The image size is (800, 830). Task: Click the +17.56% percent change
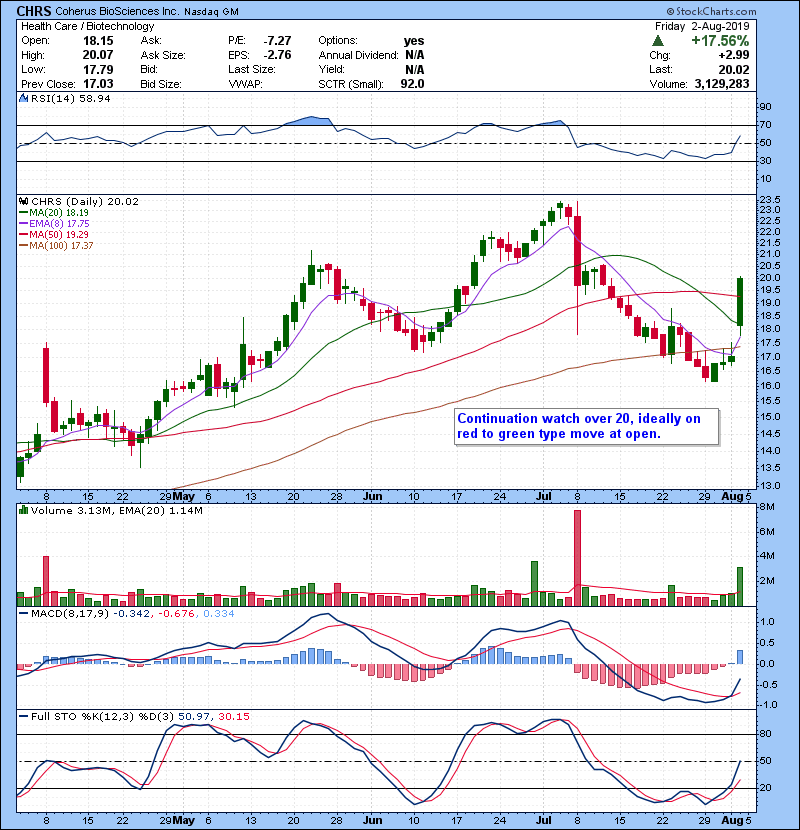720,41
